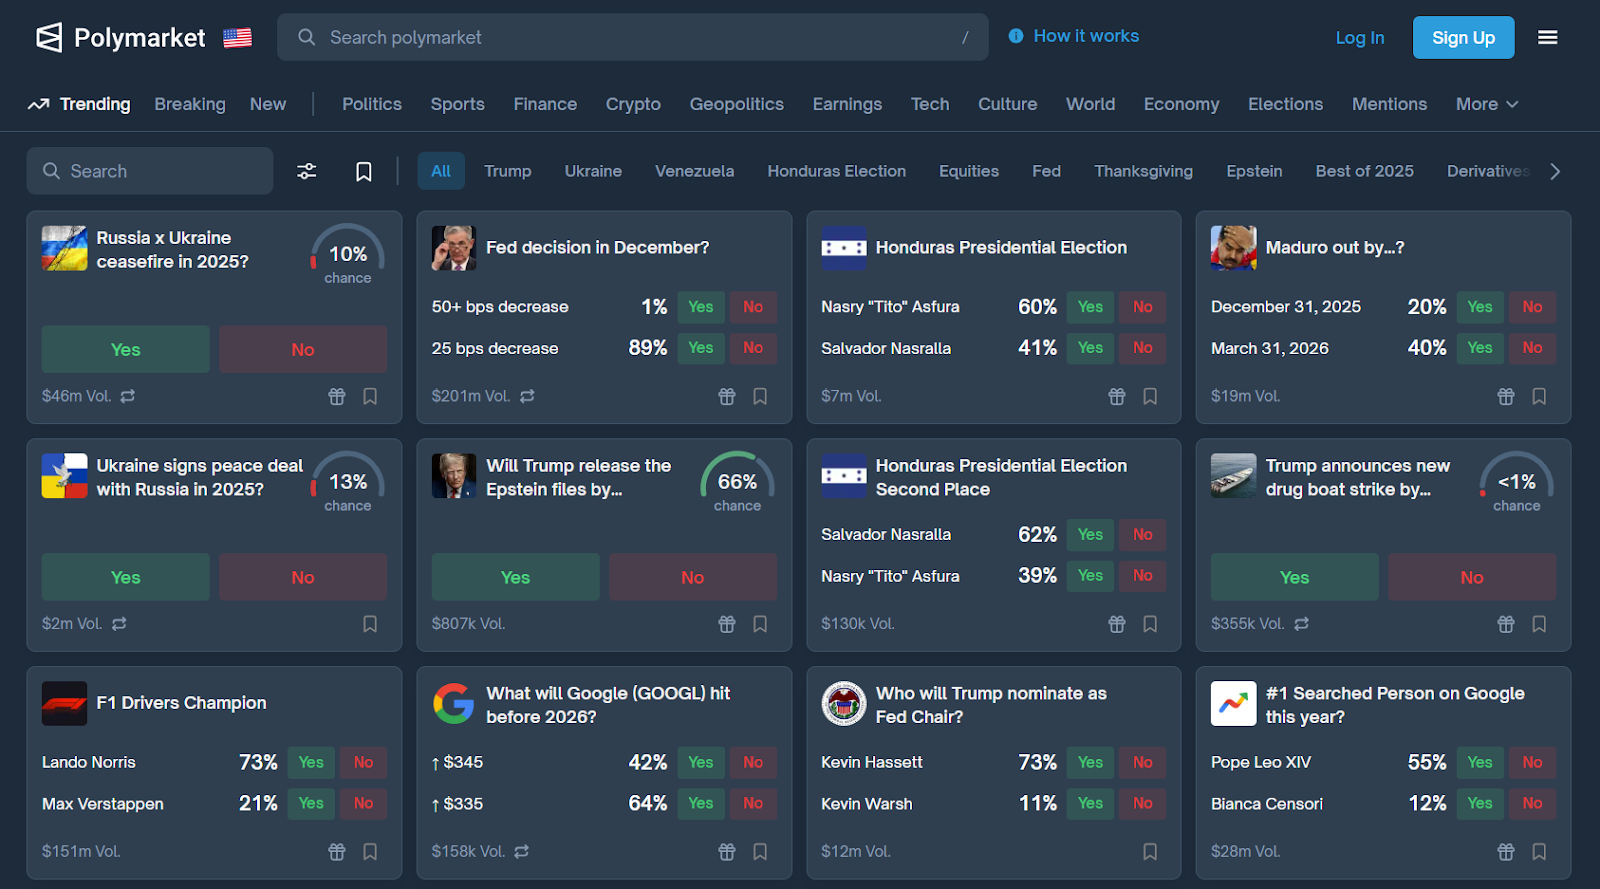Bookmark the F1 Drivers Champion market

[370, 852]
